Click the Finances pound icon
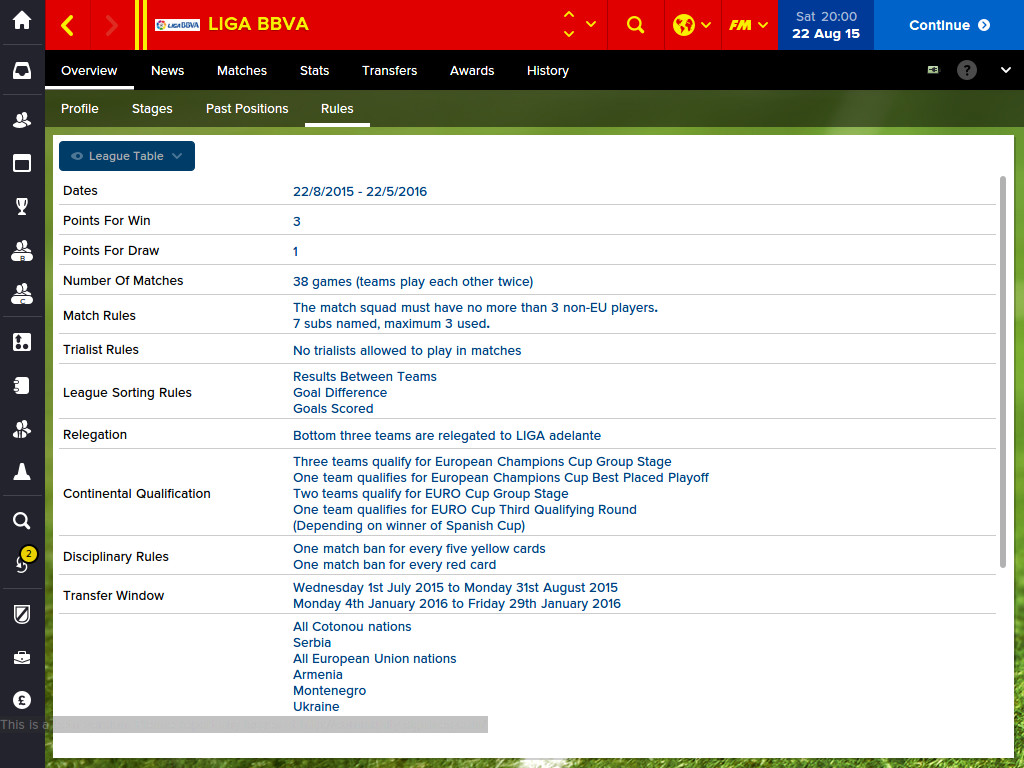Image resolution: width=1024 pixels, height=768 pixels. [21, 700]
